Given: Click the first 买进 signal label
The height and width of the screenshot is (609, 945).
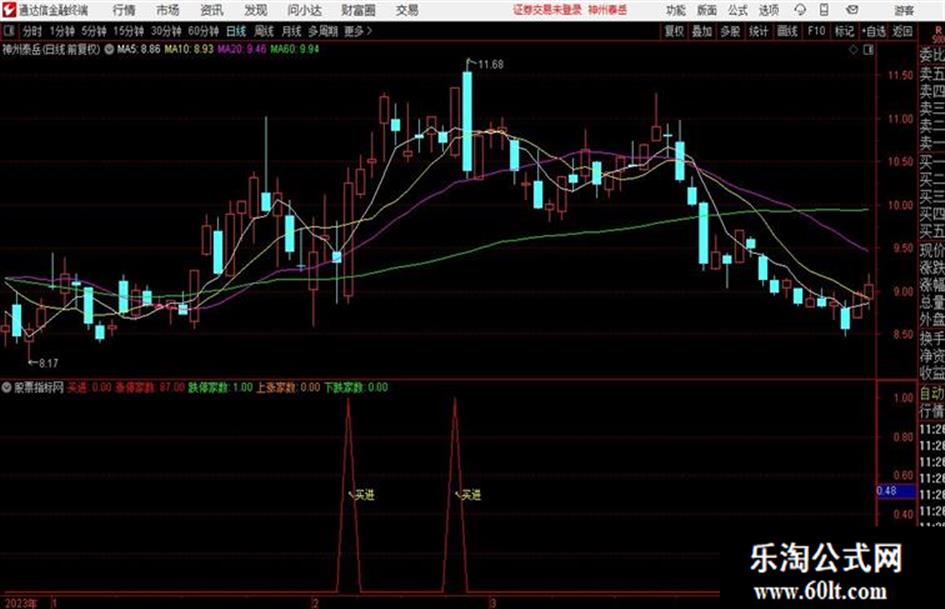Looking at the screenshot, I should [x=365, y=495].
